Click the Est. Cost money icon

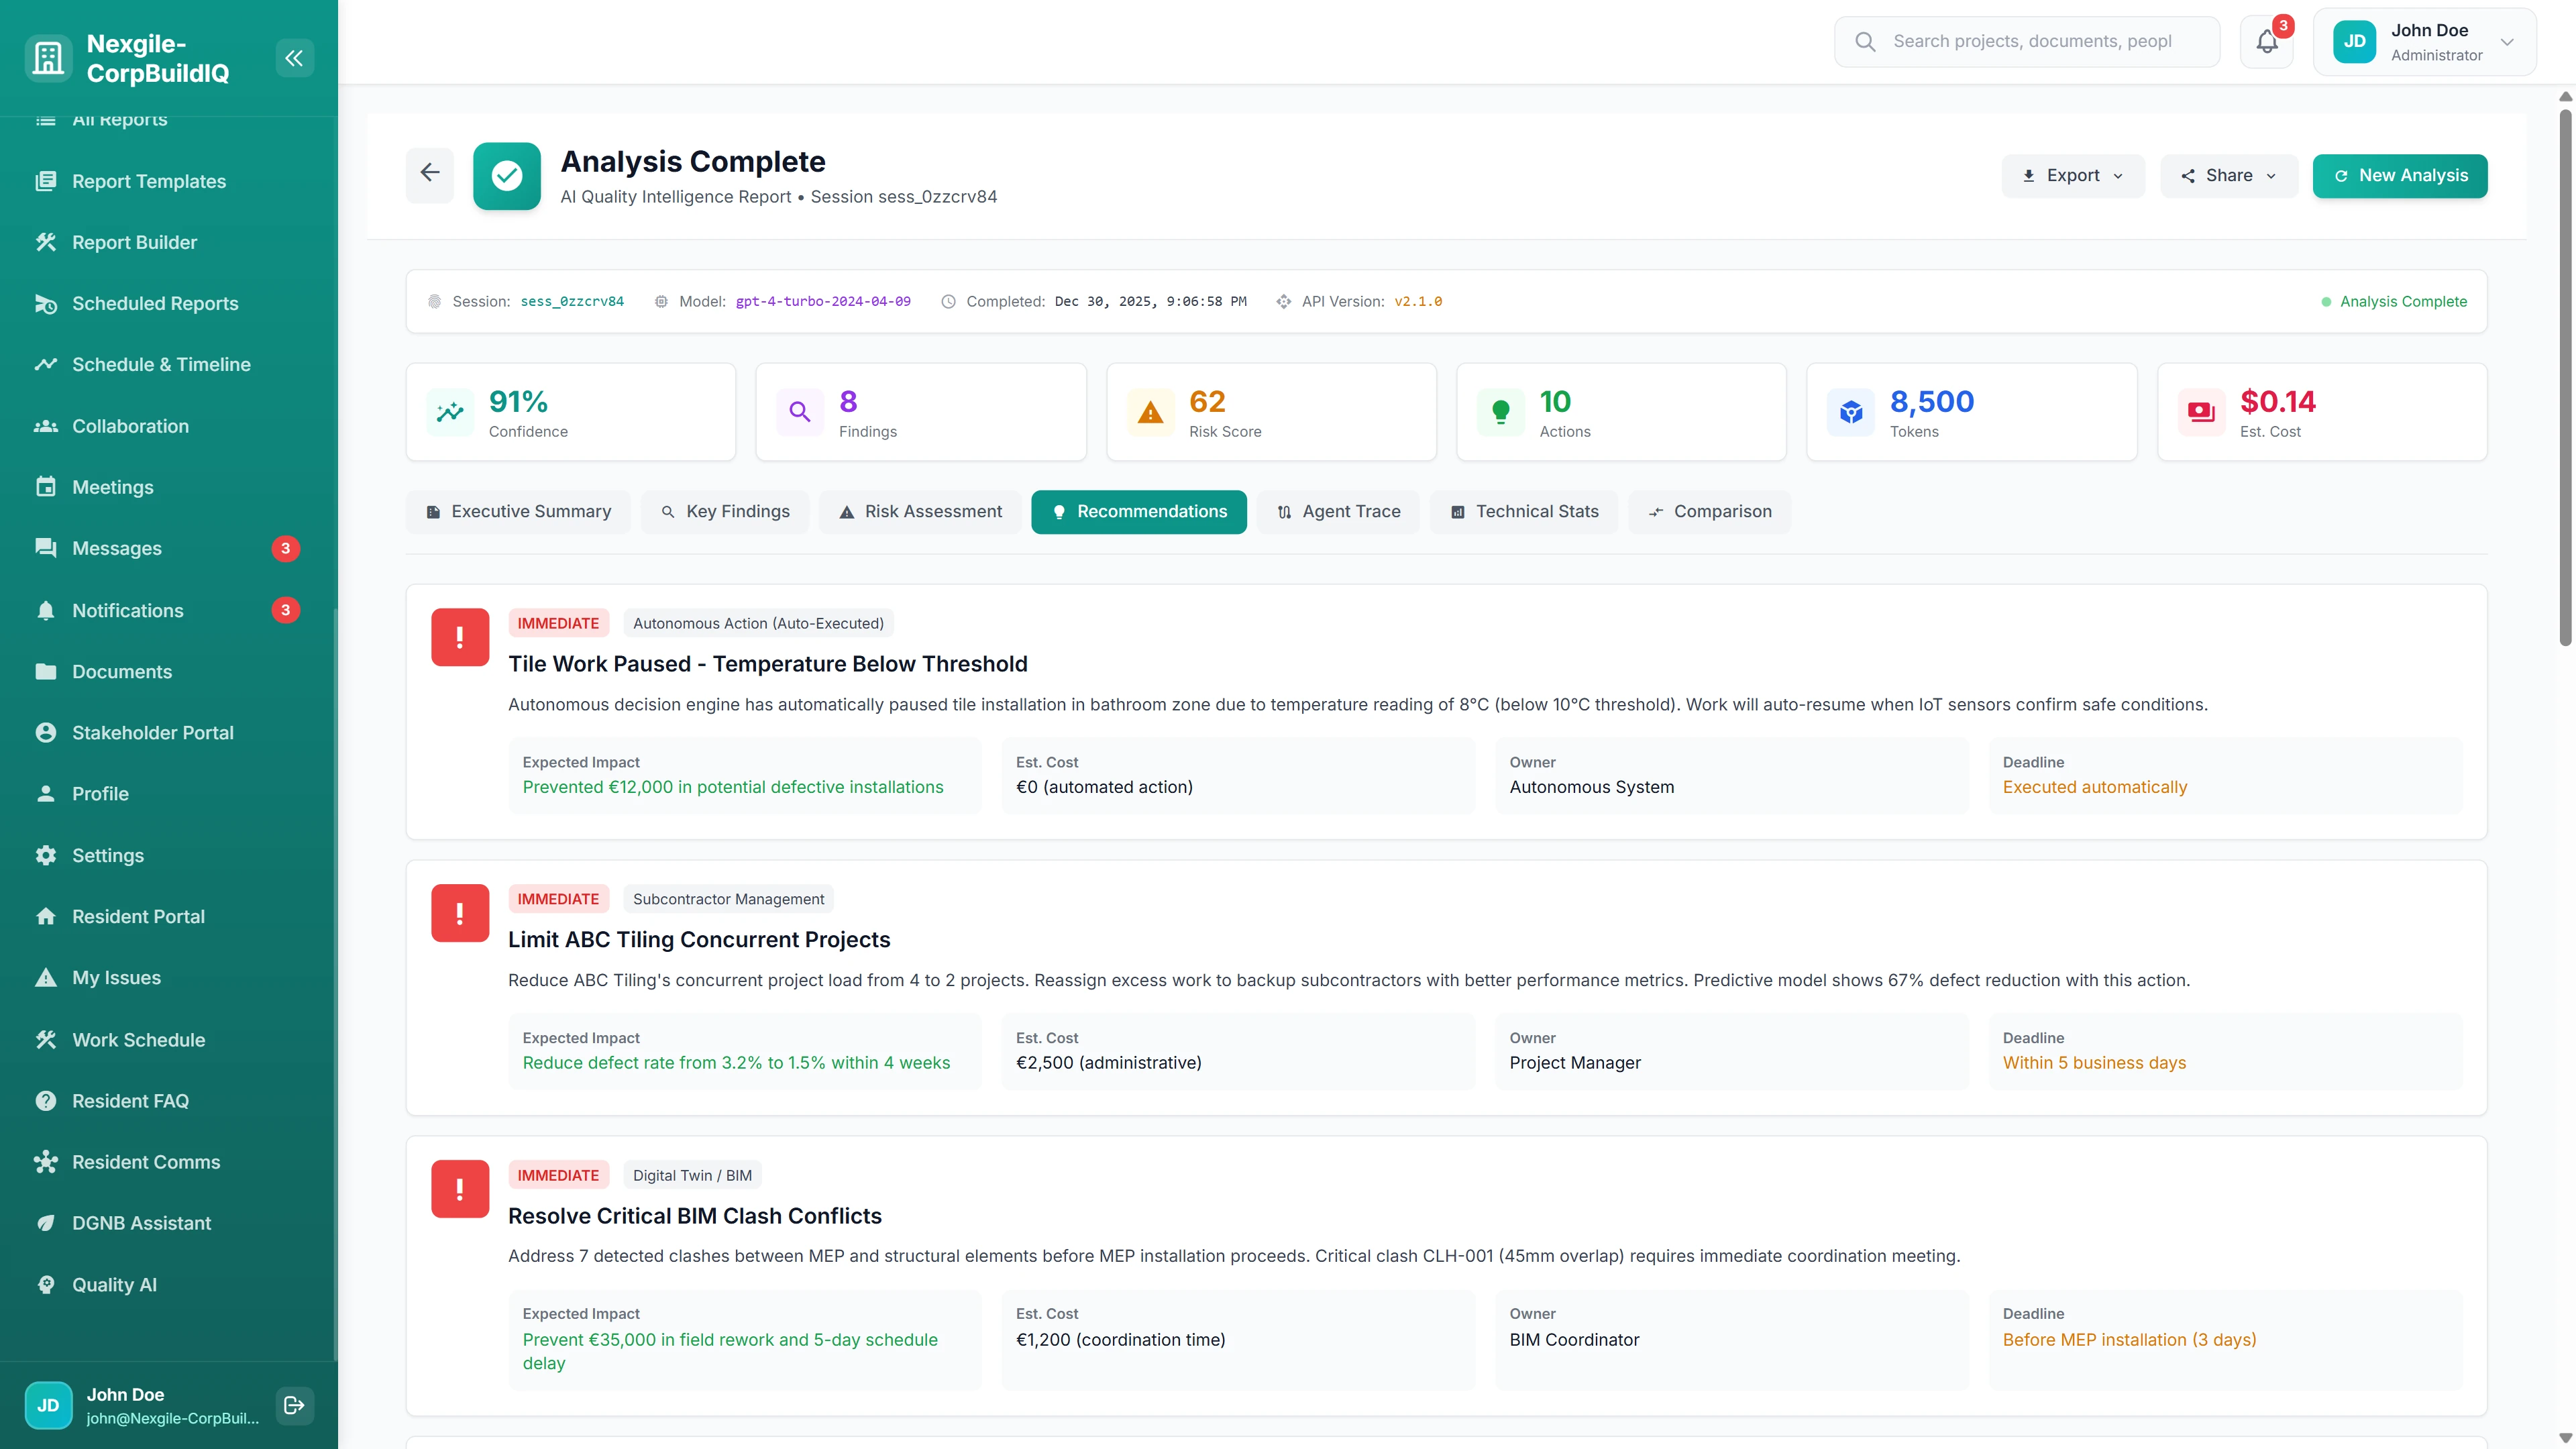tap(2200, 412)
